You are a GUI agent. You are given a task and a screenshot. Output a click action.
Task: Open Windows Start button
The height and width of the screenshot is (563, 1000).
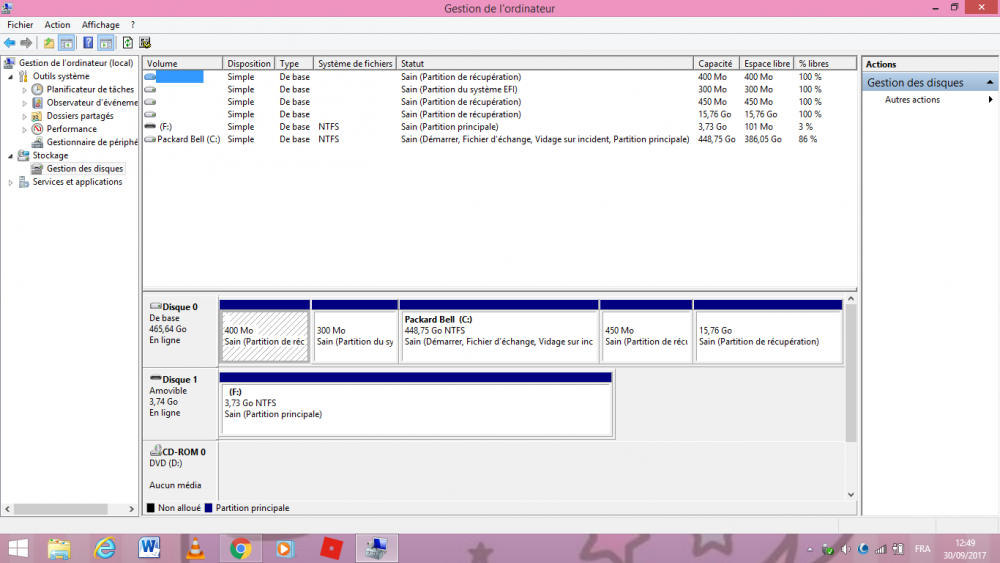[x=18, y=548]
